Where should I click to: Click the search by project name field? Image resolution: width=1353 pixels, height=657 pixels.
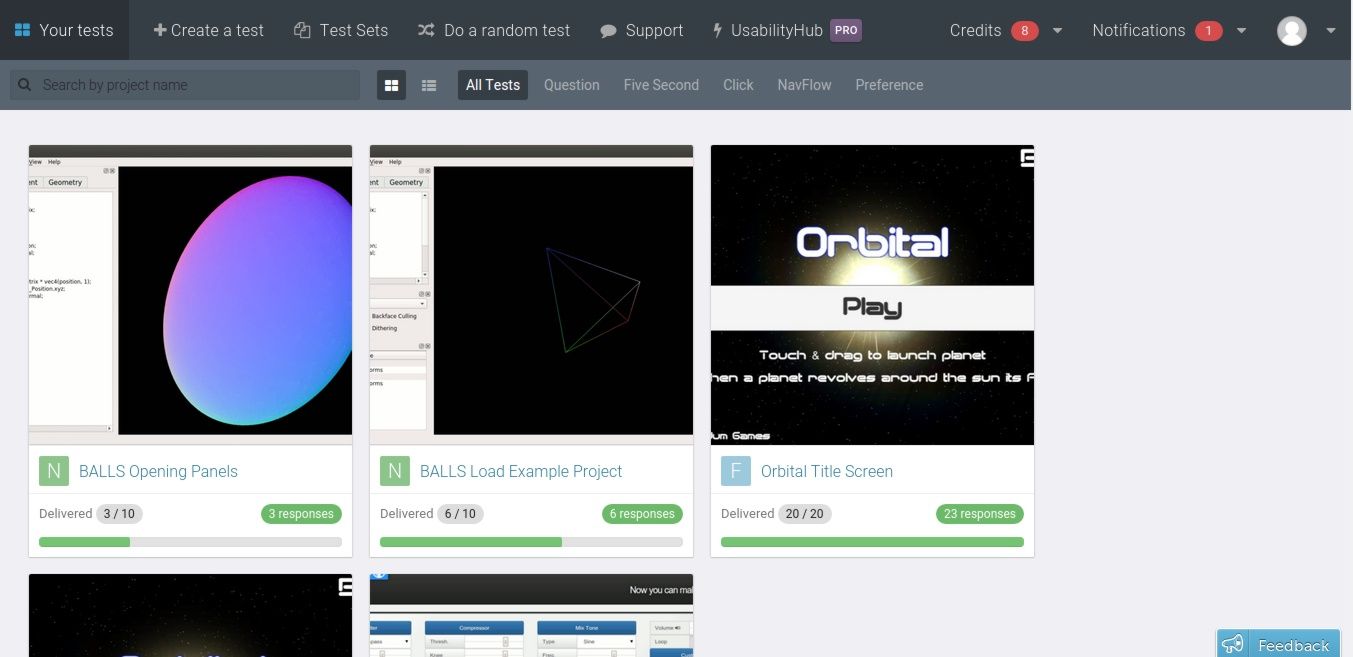point(185,84)
